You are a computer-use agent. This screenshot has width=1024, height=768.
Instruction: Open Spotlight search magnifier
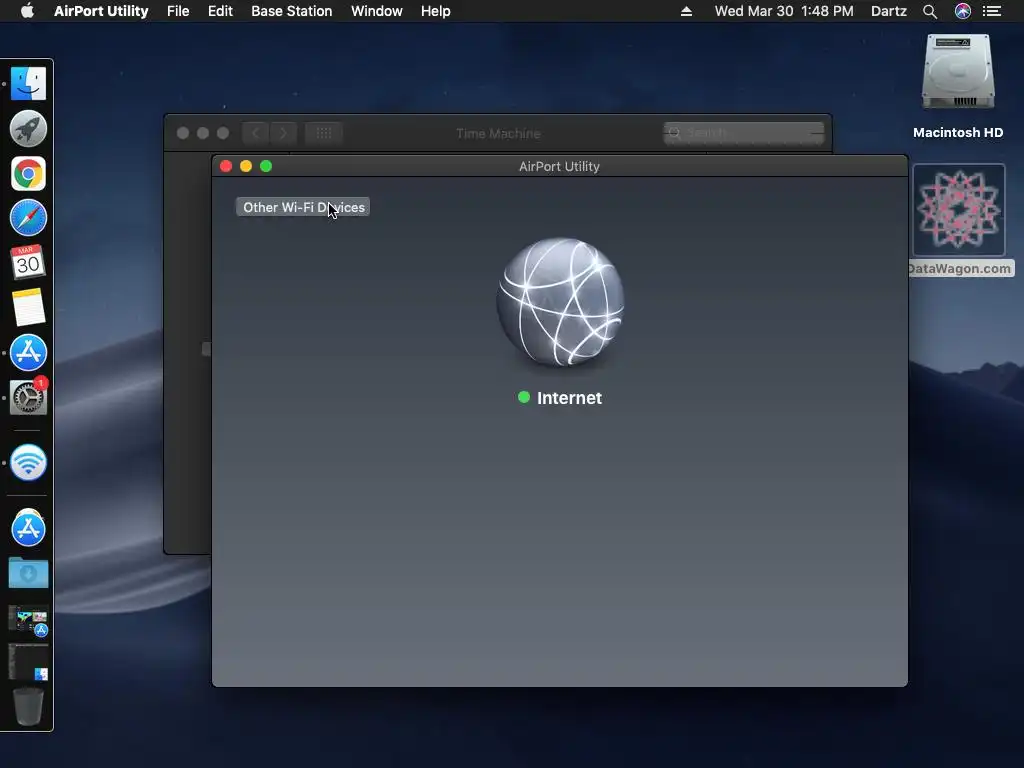[930, 11]
